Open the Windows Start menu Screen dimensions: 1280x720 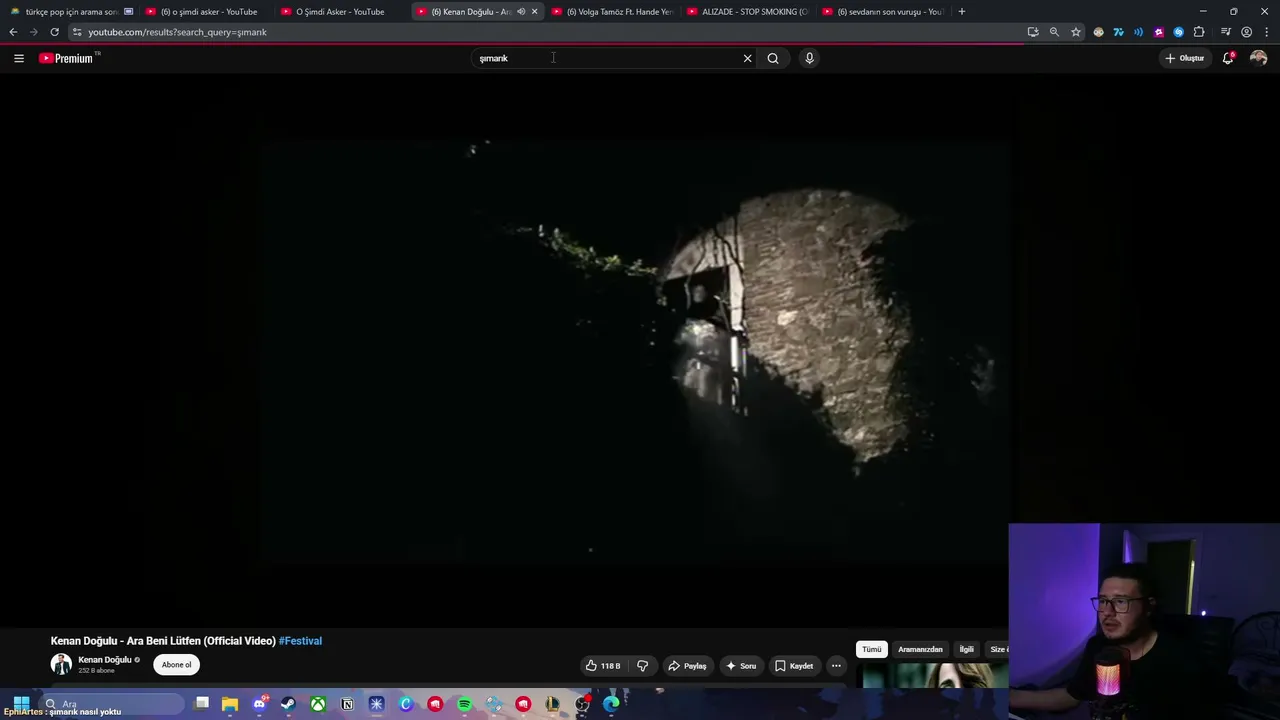coord(20,704)
